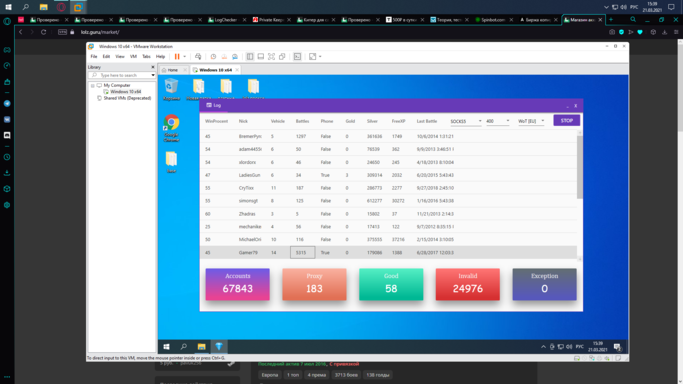Open File Explorer in the VM taskbar
The image size is (683, 384).
click(201, 347)
